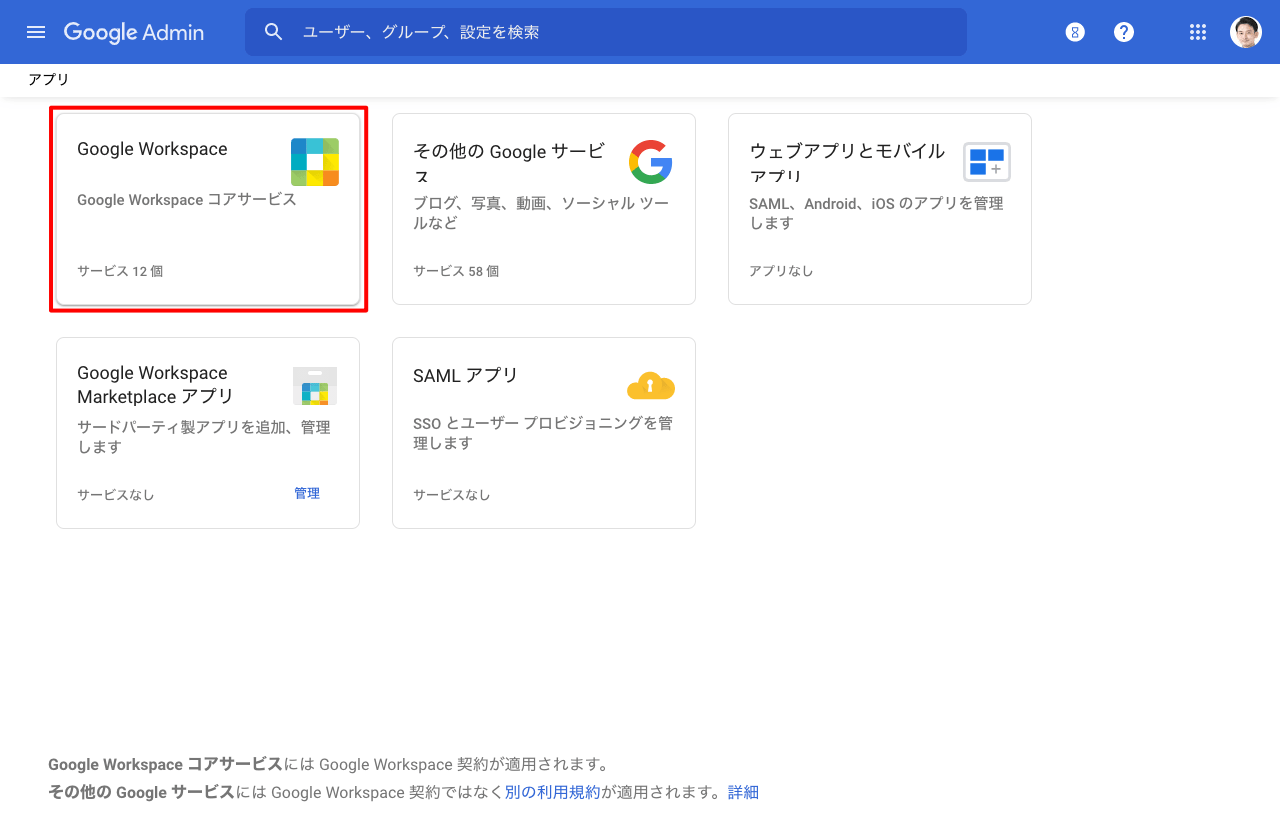Click 'サービスなし' in SAML card
The width and height of the screenshot is (1280, 832).
click(x=452, y=495)
